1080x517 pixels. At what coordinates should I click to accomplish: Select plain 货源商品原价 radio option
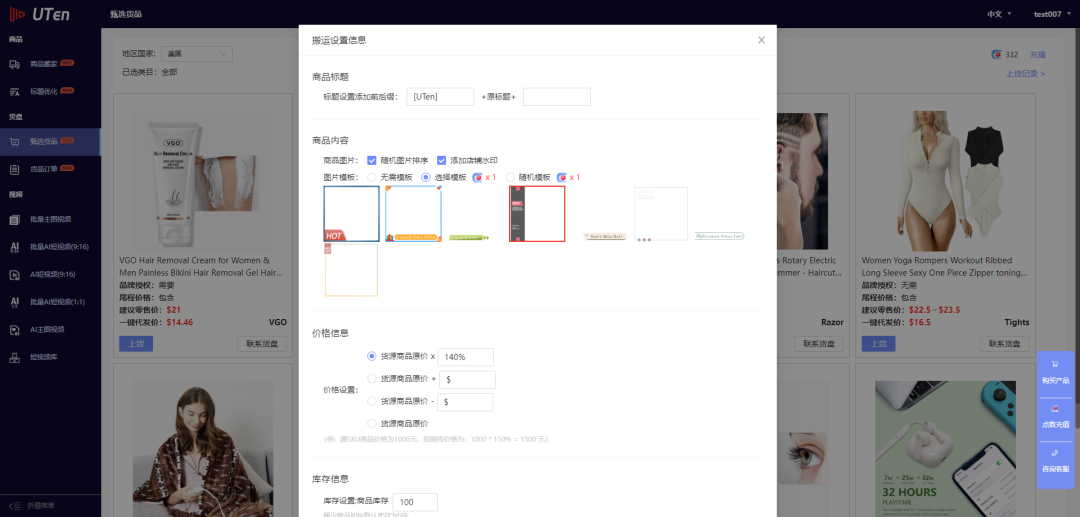click(372, 423)
